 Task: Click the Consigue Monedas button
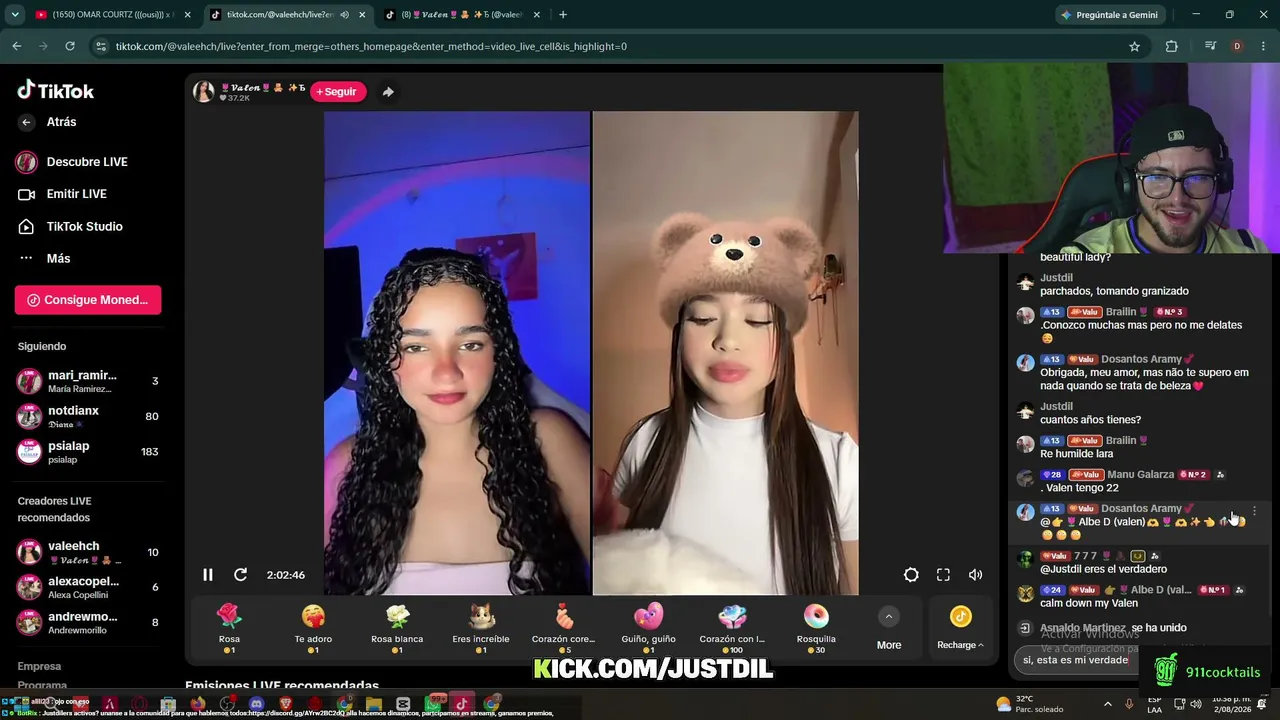[x=88, y=300]
